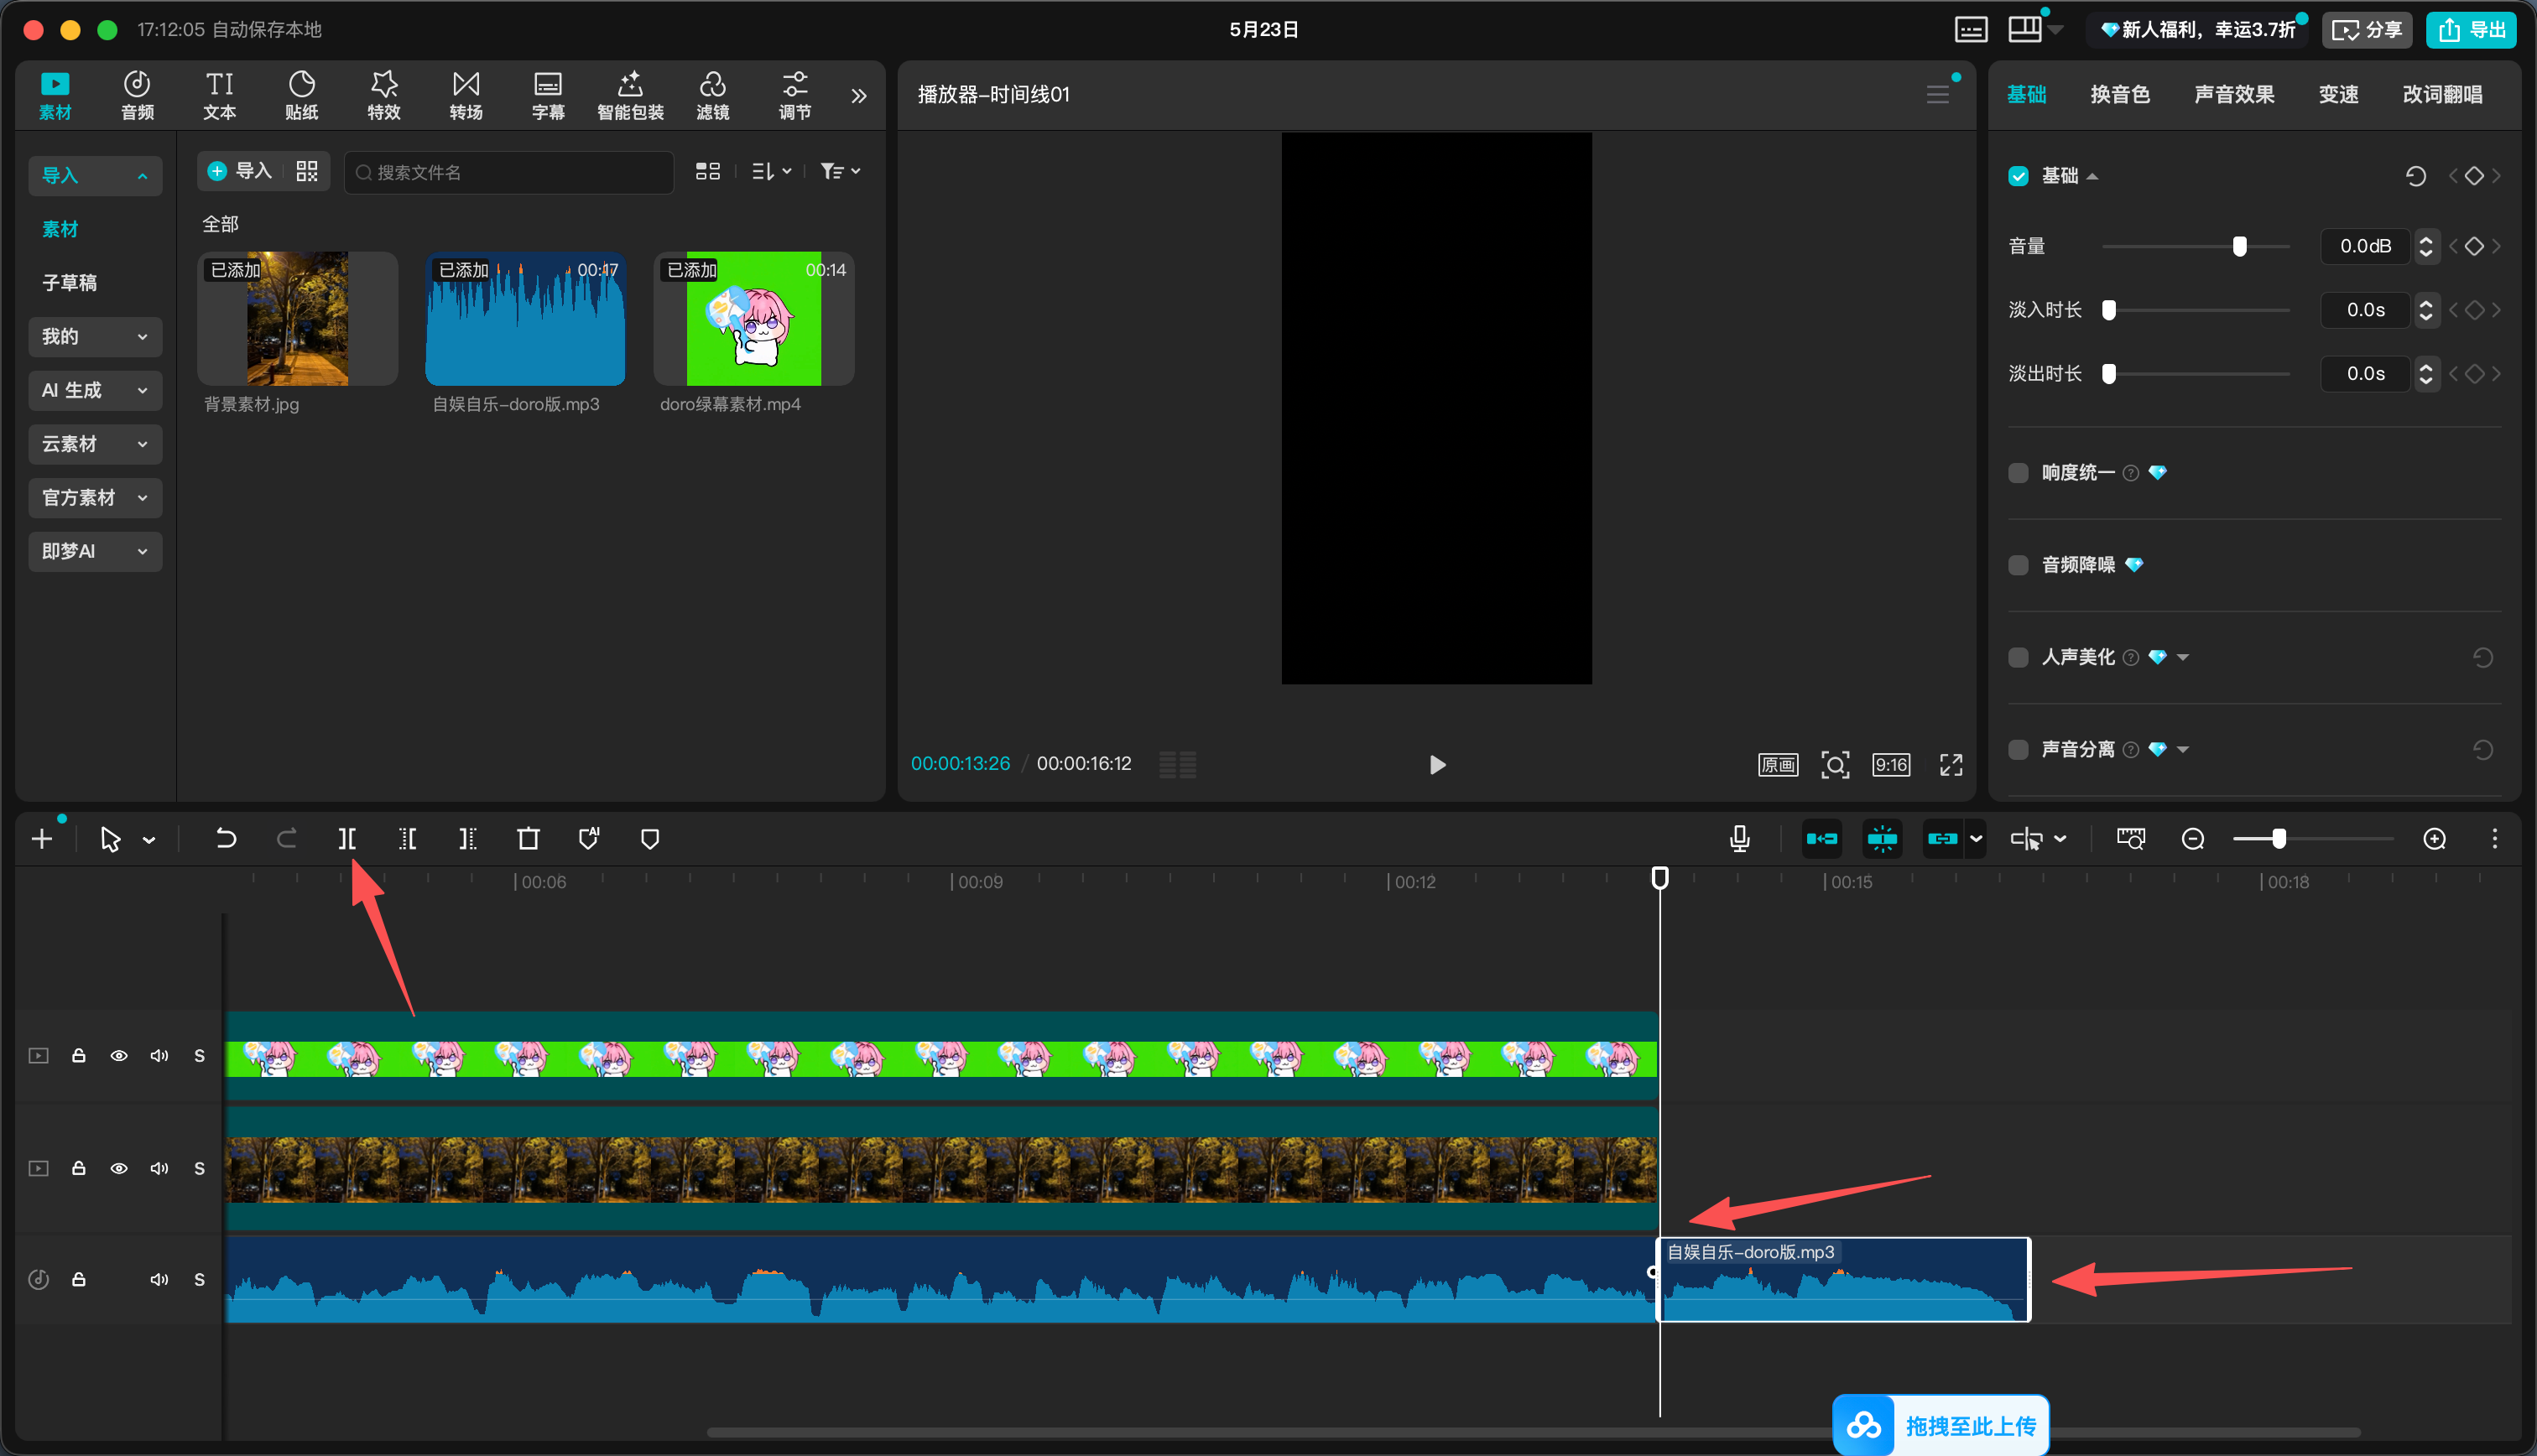Select 子草稿 in the sidebar
The image size is (2537, 1456).
(x=69, y=283)
